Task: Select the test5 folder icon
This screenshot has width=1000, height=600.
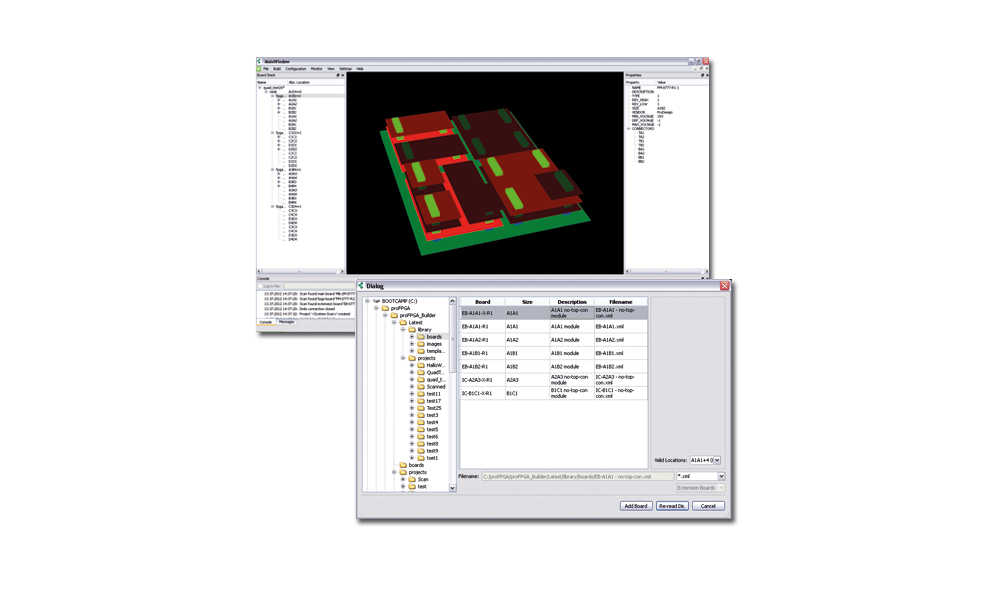Action: click(421, 430)
